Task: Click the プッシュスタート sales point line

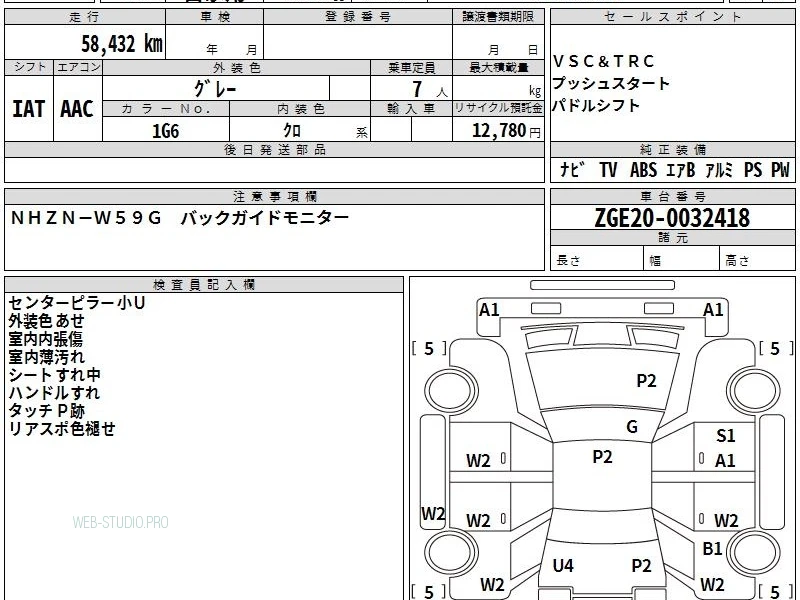Action: pyautogui.click(x=611, y=83)
